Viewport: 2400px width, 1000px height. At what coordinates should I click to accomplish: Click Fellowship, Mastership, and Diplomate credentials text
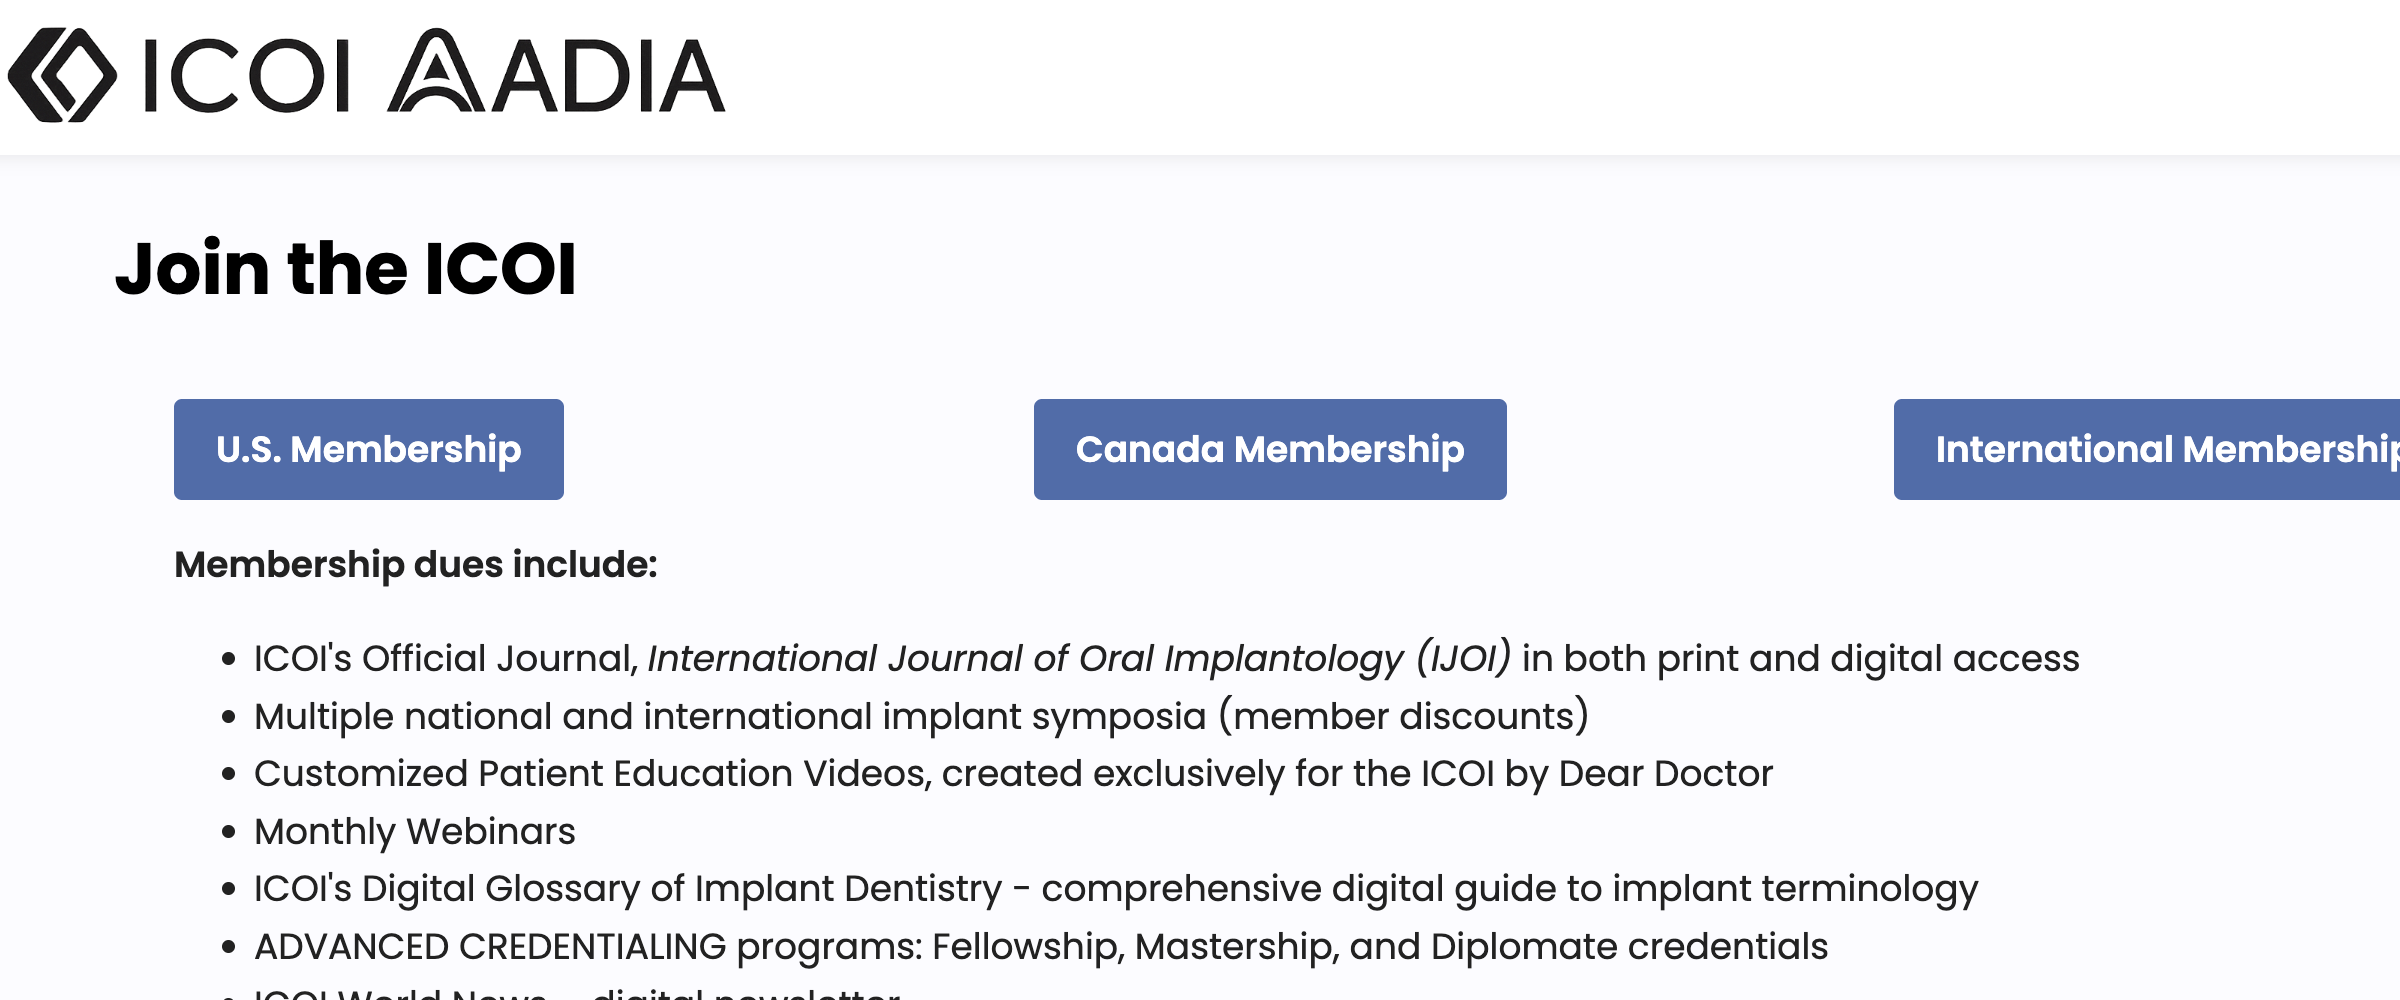pos(1380,946)
